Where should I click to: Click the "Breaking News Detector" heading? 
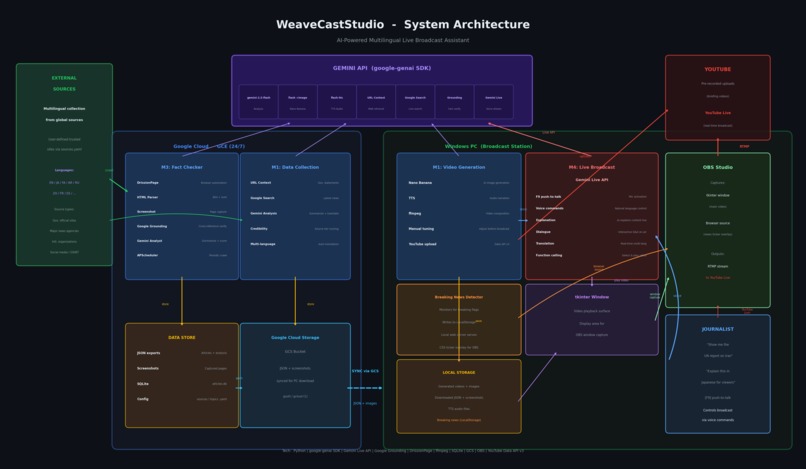coord(459,297)
